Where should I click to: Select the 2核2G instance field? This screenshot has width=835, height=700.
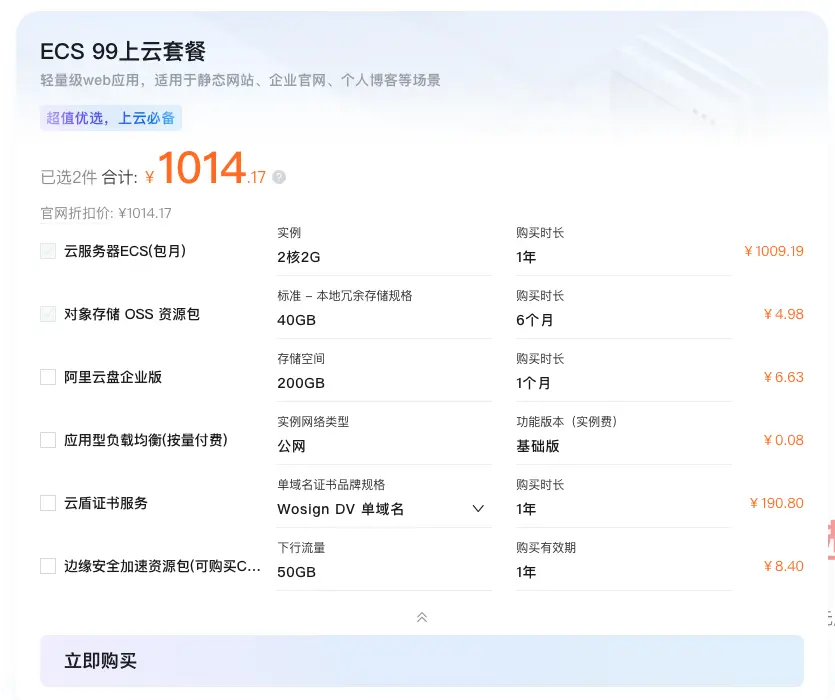[x=384, y=257]
